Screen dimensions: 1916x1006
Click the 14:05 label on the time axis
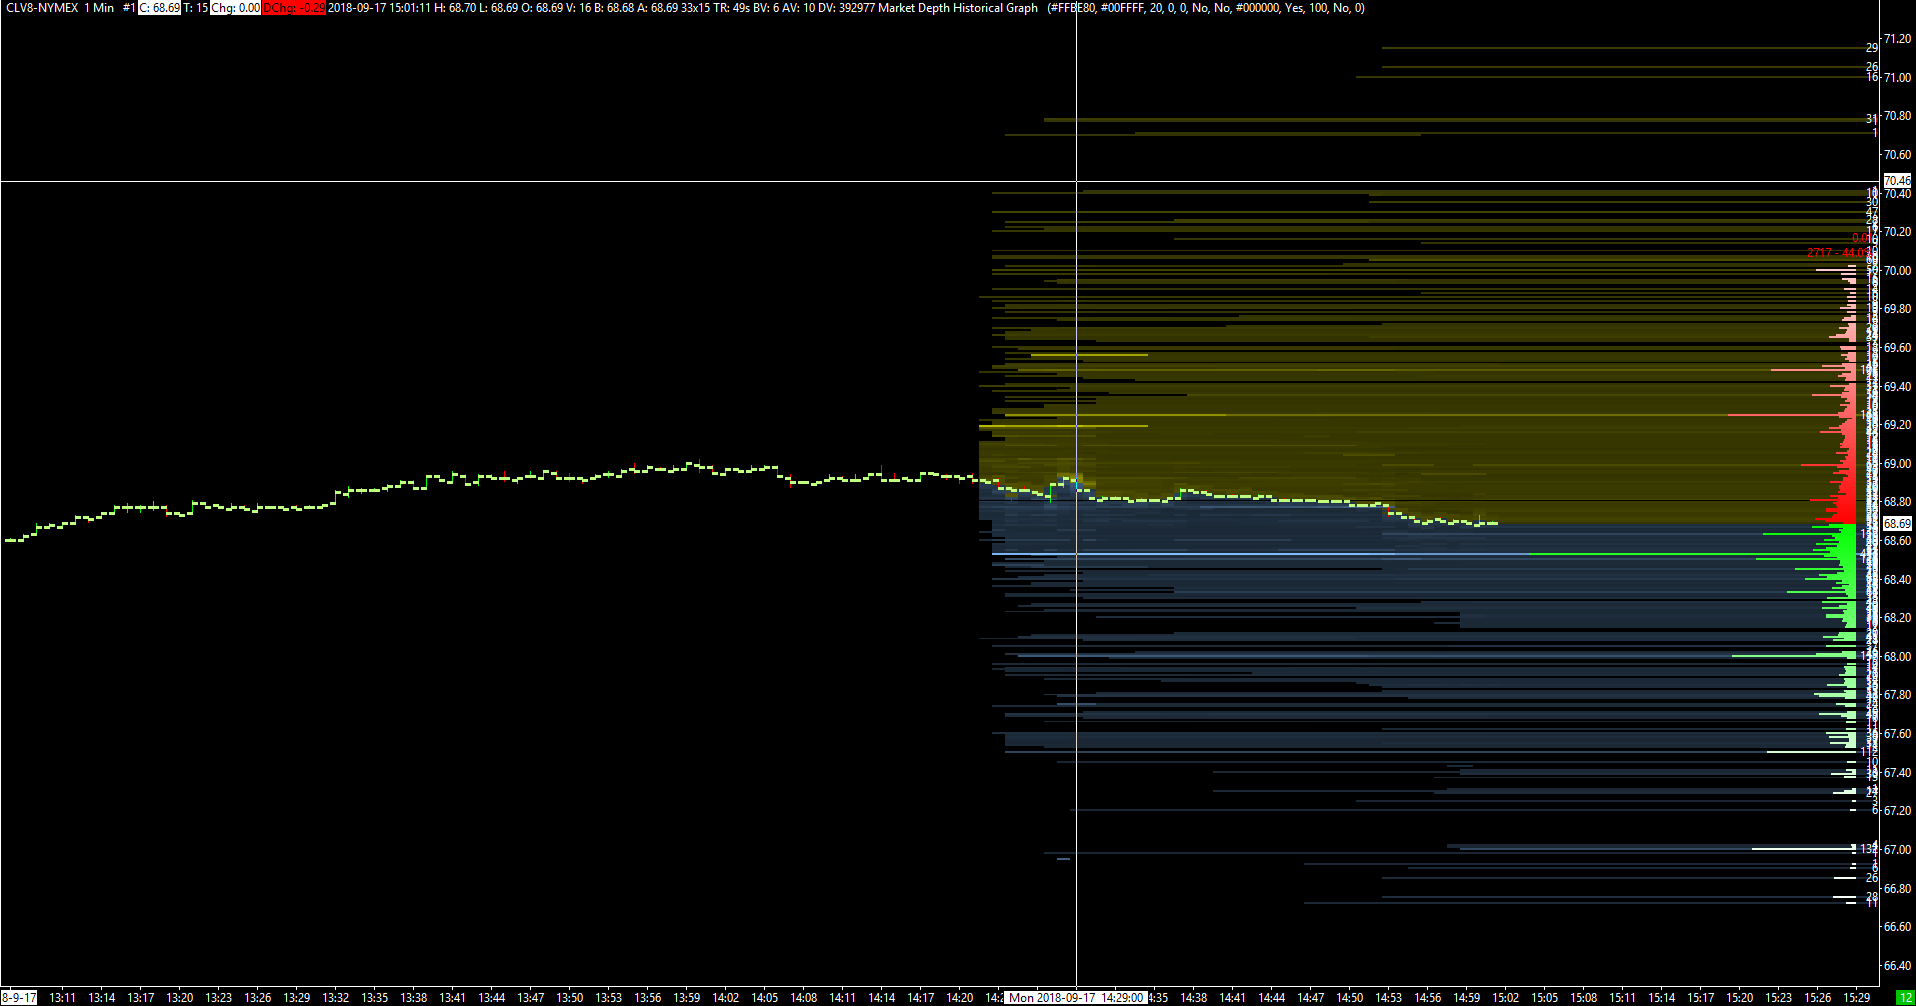(764, 998)
